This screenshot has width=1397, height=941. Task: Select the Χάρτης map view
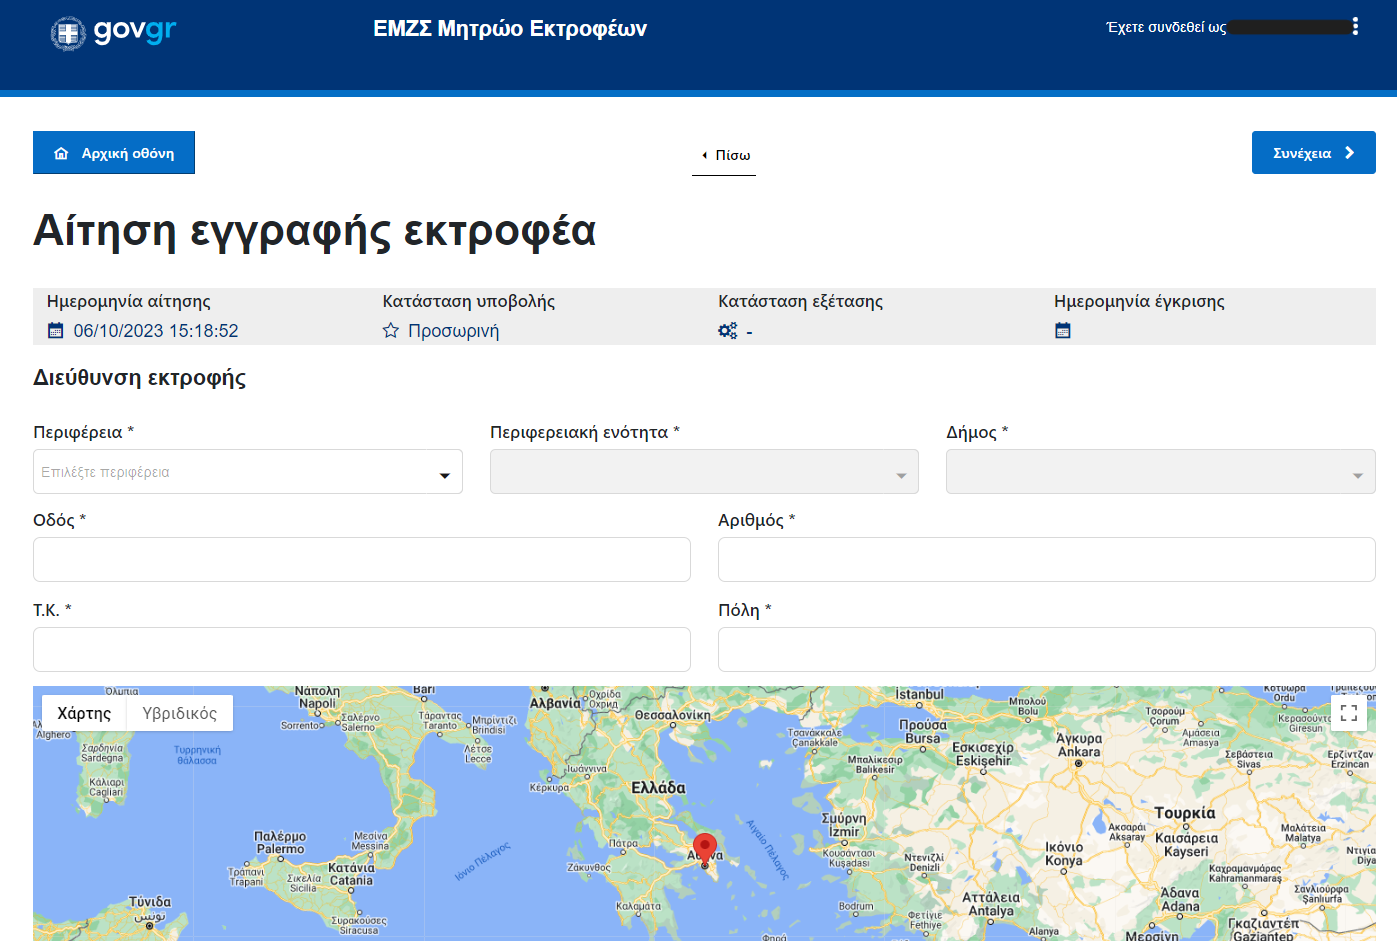coord(84,713)
